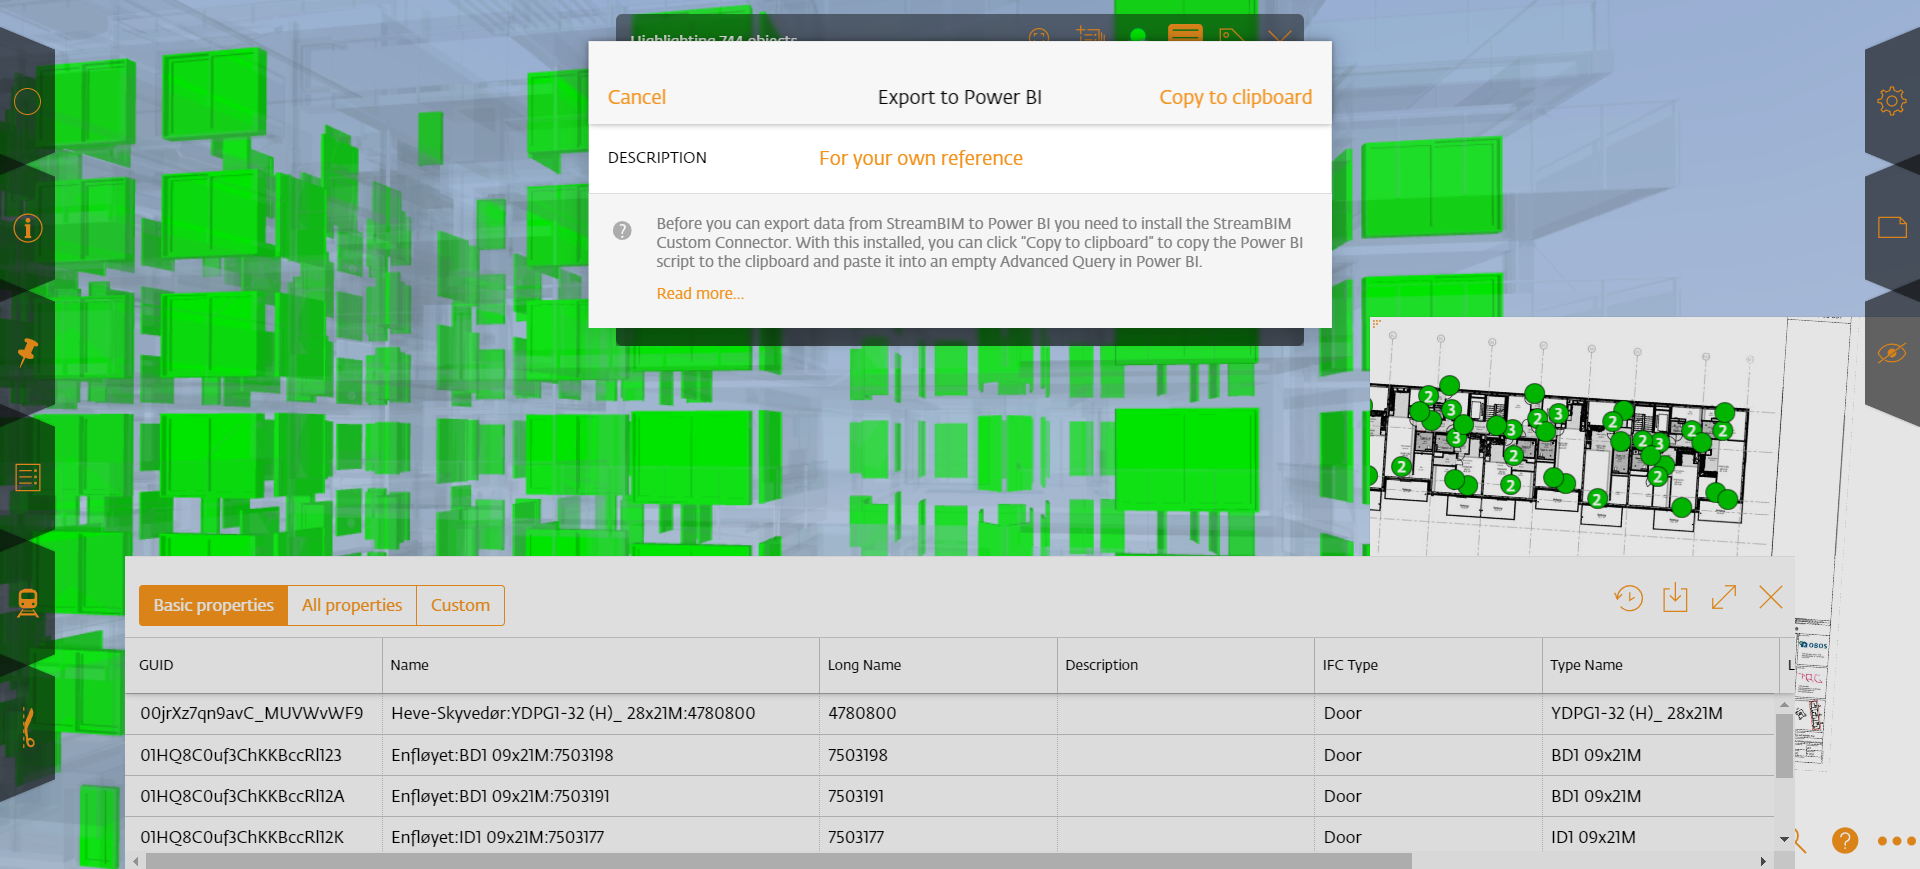Select row Heve-Skyvedør:YDPG1-32 (H)_ 28x21M:4780800

point(573,714)
